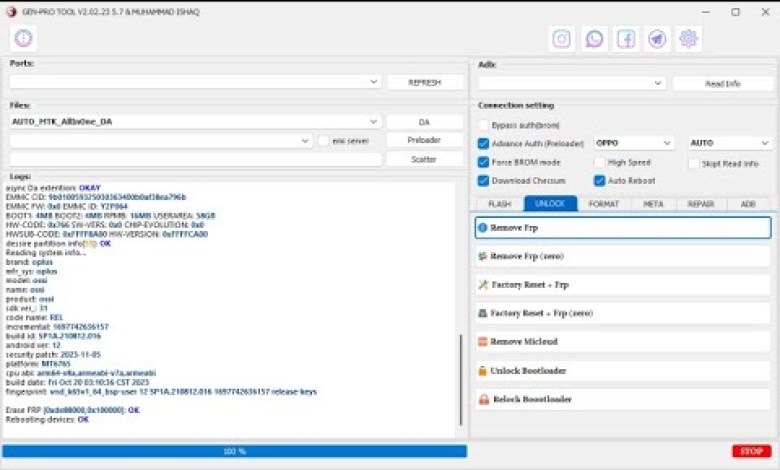Click the red STOP button
Screen dimensions: 780x470
(751, 451)
